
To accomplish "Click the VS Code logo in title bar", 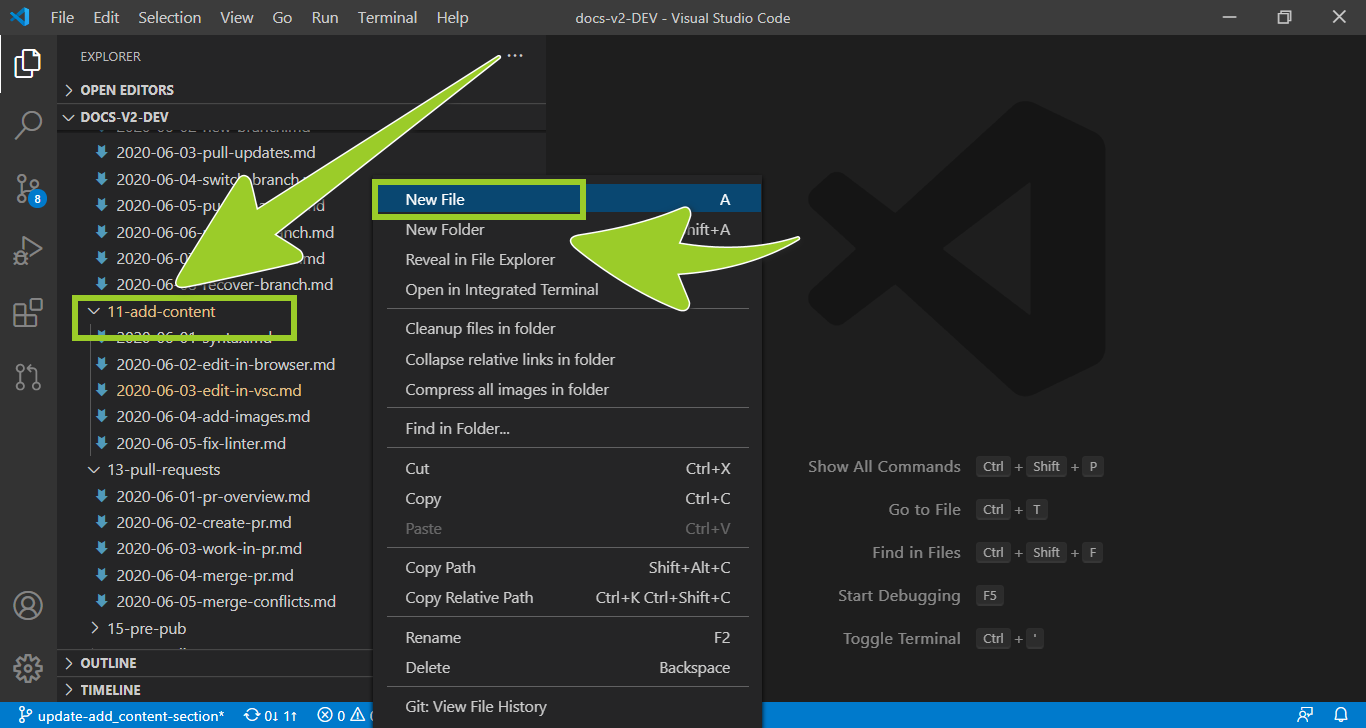I will (x=19, y=17).
